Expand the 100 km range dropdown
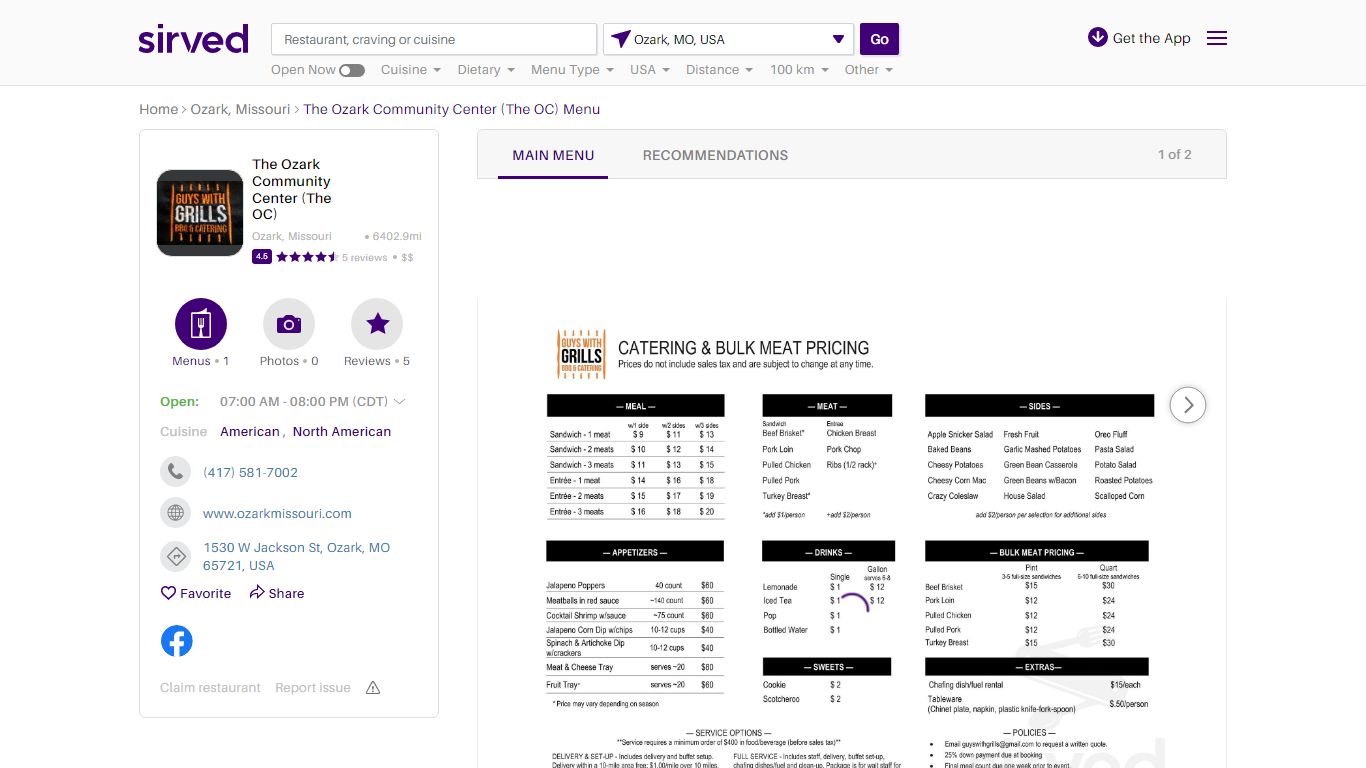This screenshot has height=768, width=1366. pyautogui.click(x=799, y=70)
